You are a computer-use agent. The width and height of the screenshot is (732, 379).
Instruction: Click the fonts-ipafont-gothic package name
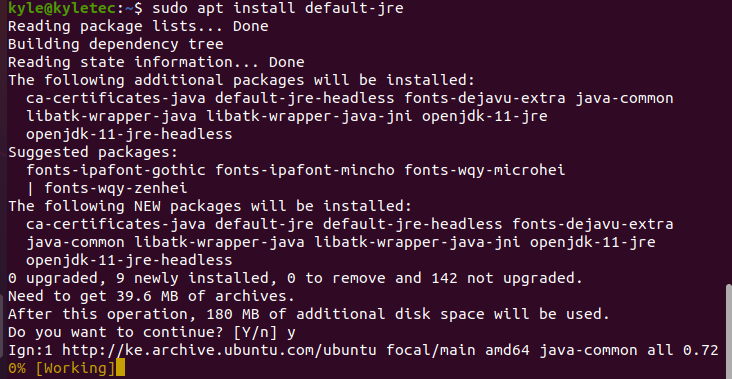pos(116,170)
